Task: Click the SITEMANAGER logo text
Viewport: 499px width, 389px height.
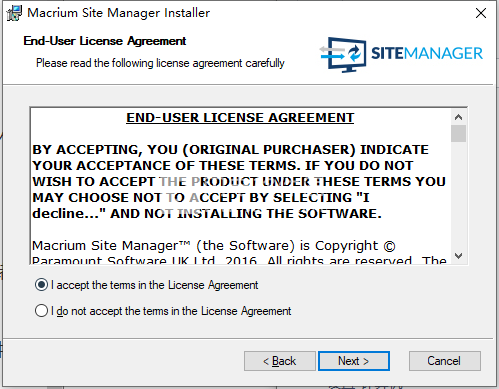Action: coord(427,53)
